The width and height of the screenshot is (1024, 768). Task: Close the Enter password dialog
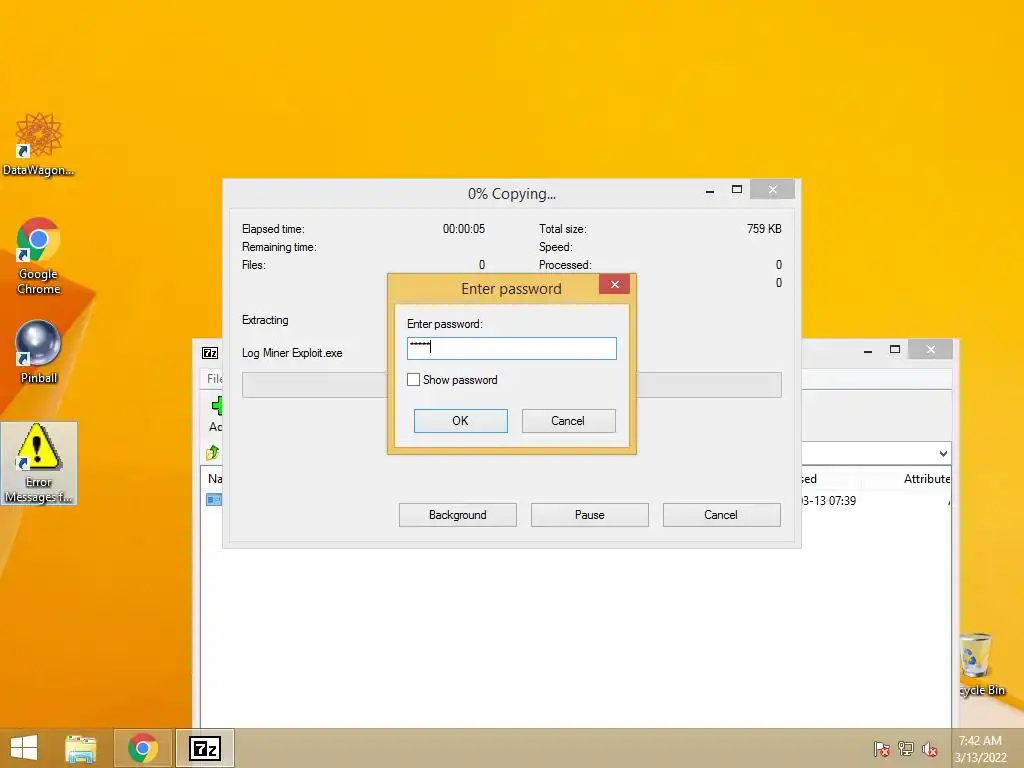[615, 284]
